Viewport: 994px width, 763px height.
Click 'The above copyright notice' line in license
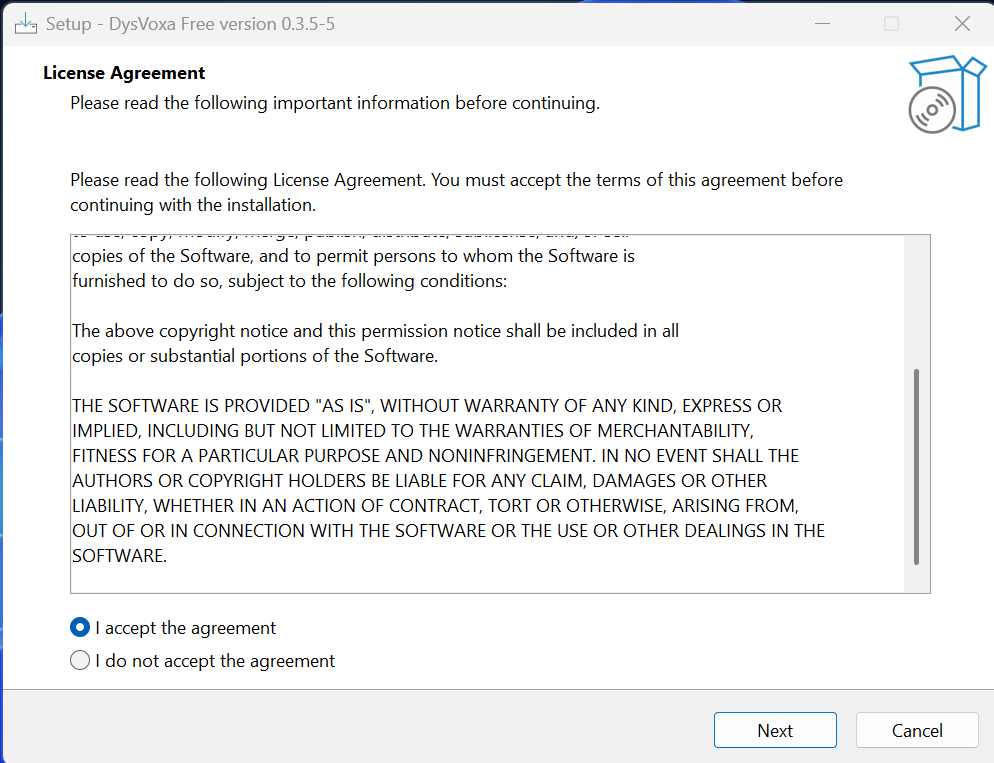[x=375, y=331]
